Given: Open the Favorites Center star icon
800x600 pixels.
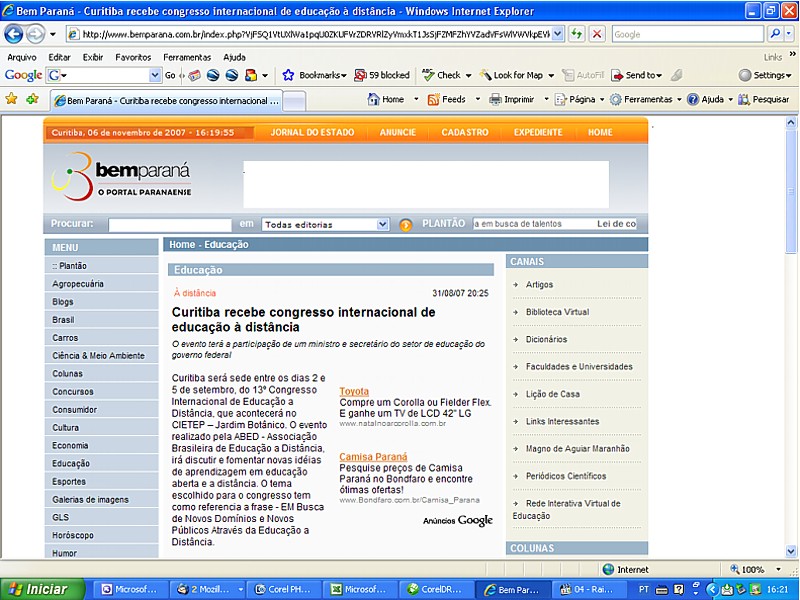Looking at the screenshot, I should 12,99.
